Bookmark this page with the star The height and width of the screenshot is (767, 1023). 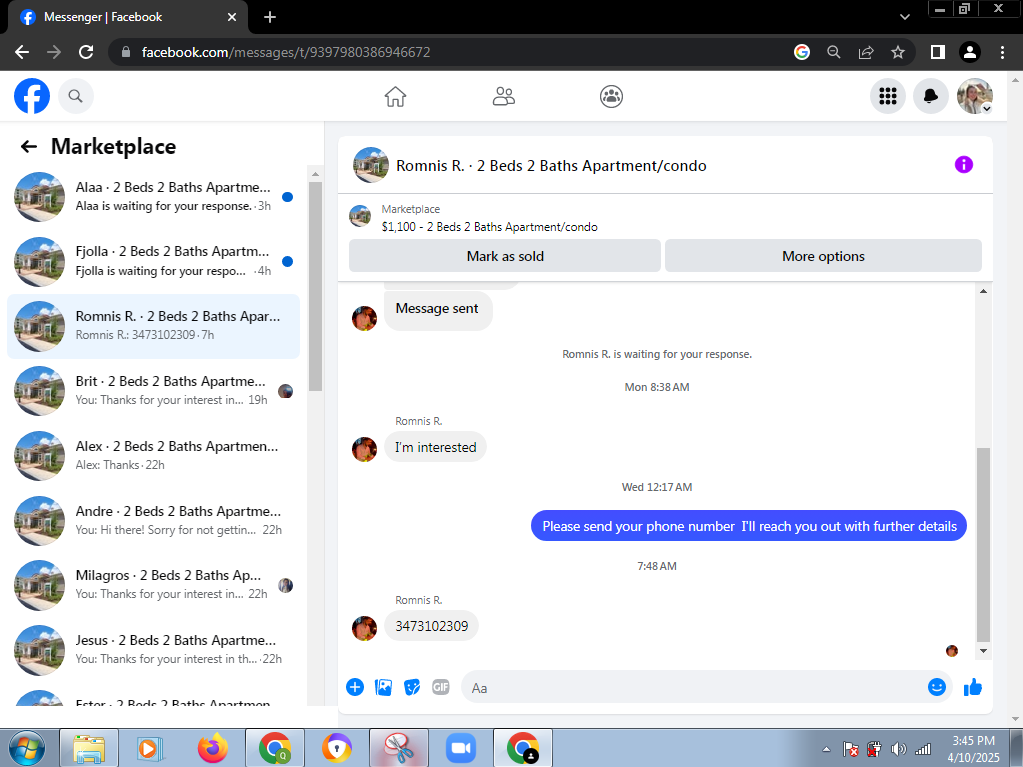point(898,52)
